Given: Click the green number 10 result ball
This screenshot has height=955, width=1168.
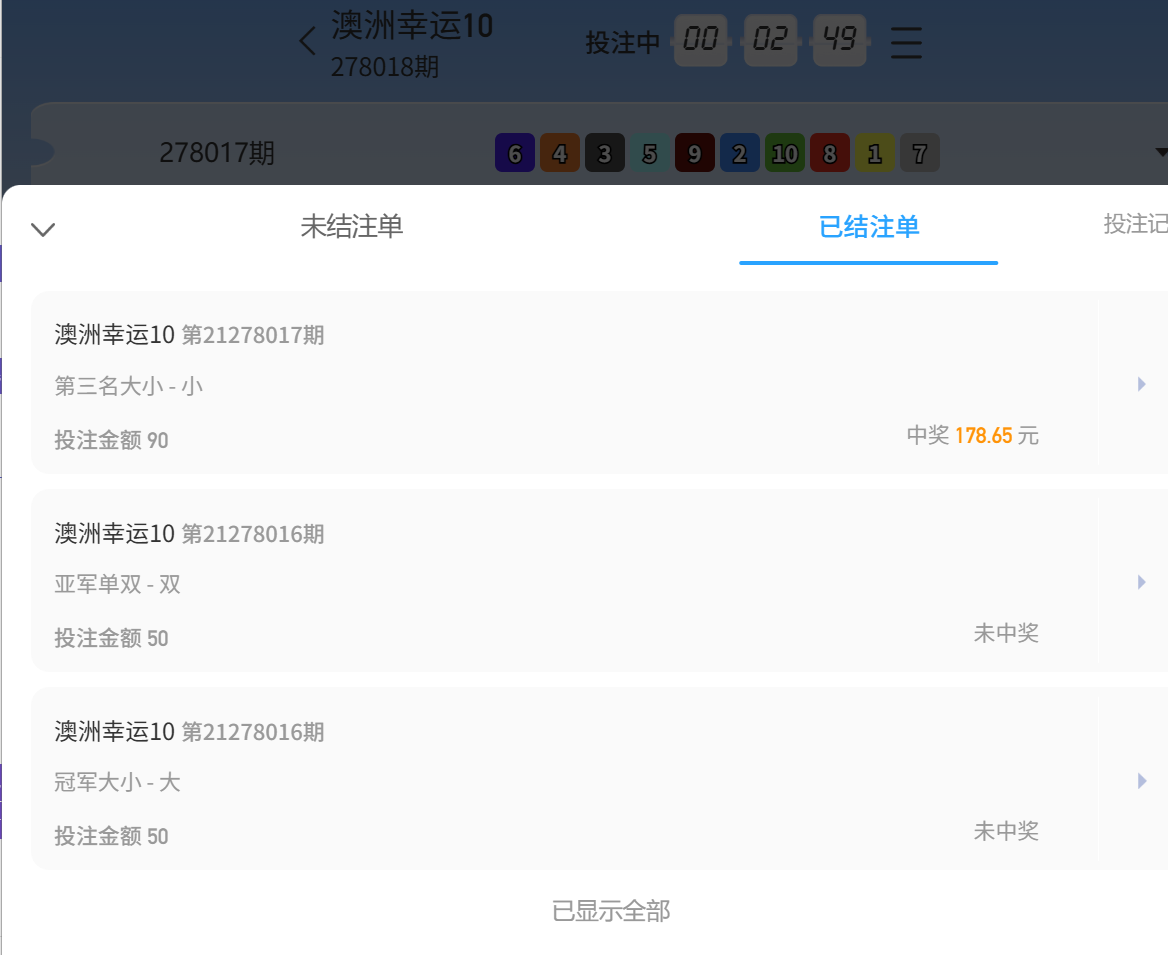Looking at the screenshot, I should pos(784,152).
